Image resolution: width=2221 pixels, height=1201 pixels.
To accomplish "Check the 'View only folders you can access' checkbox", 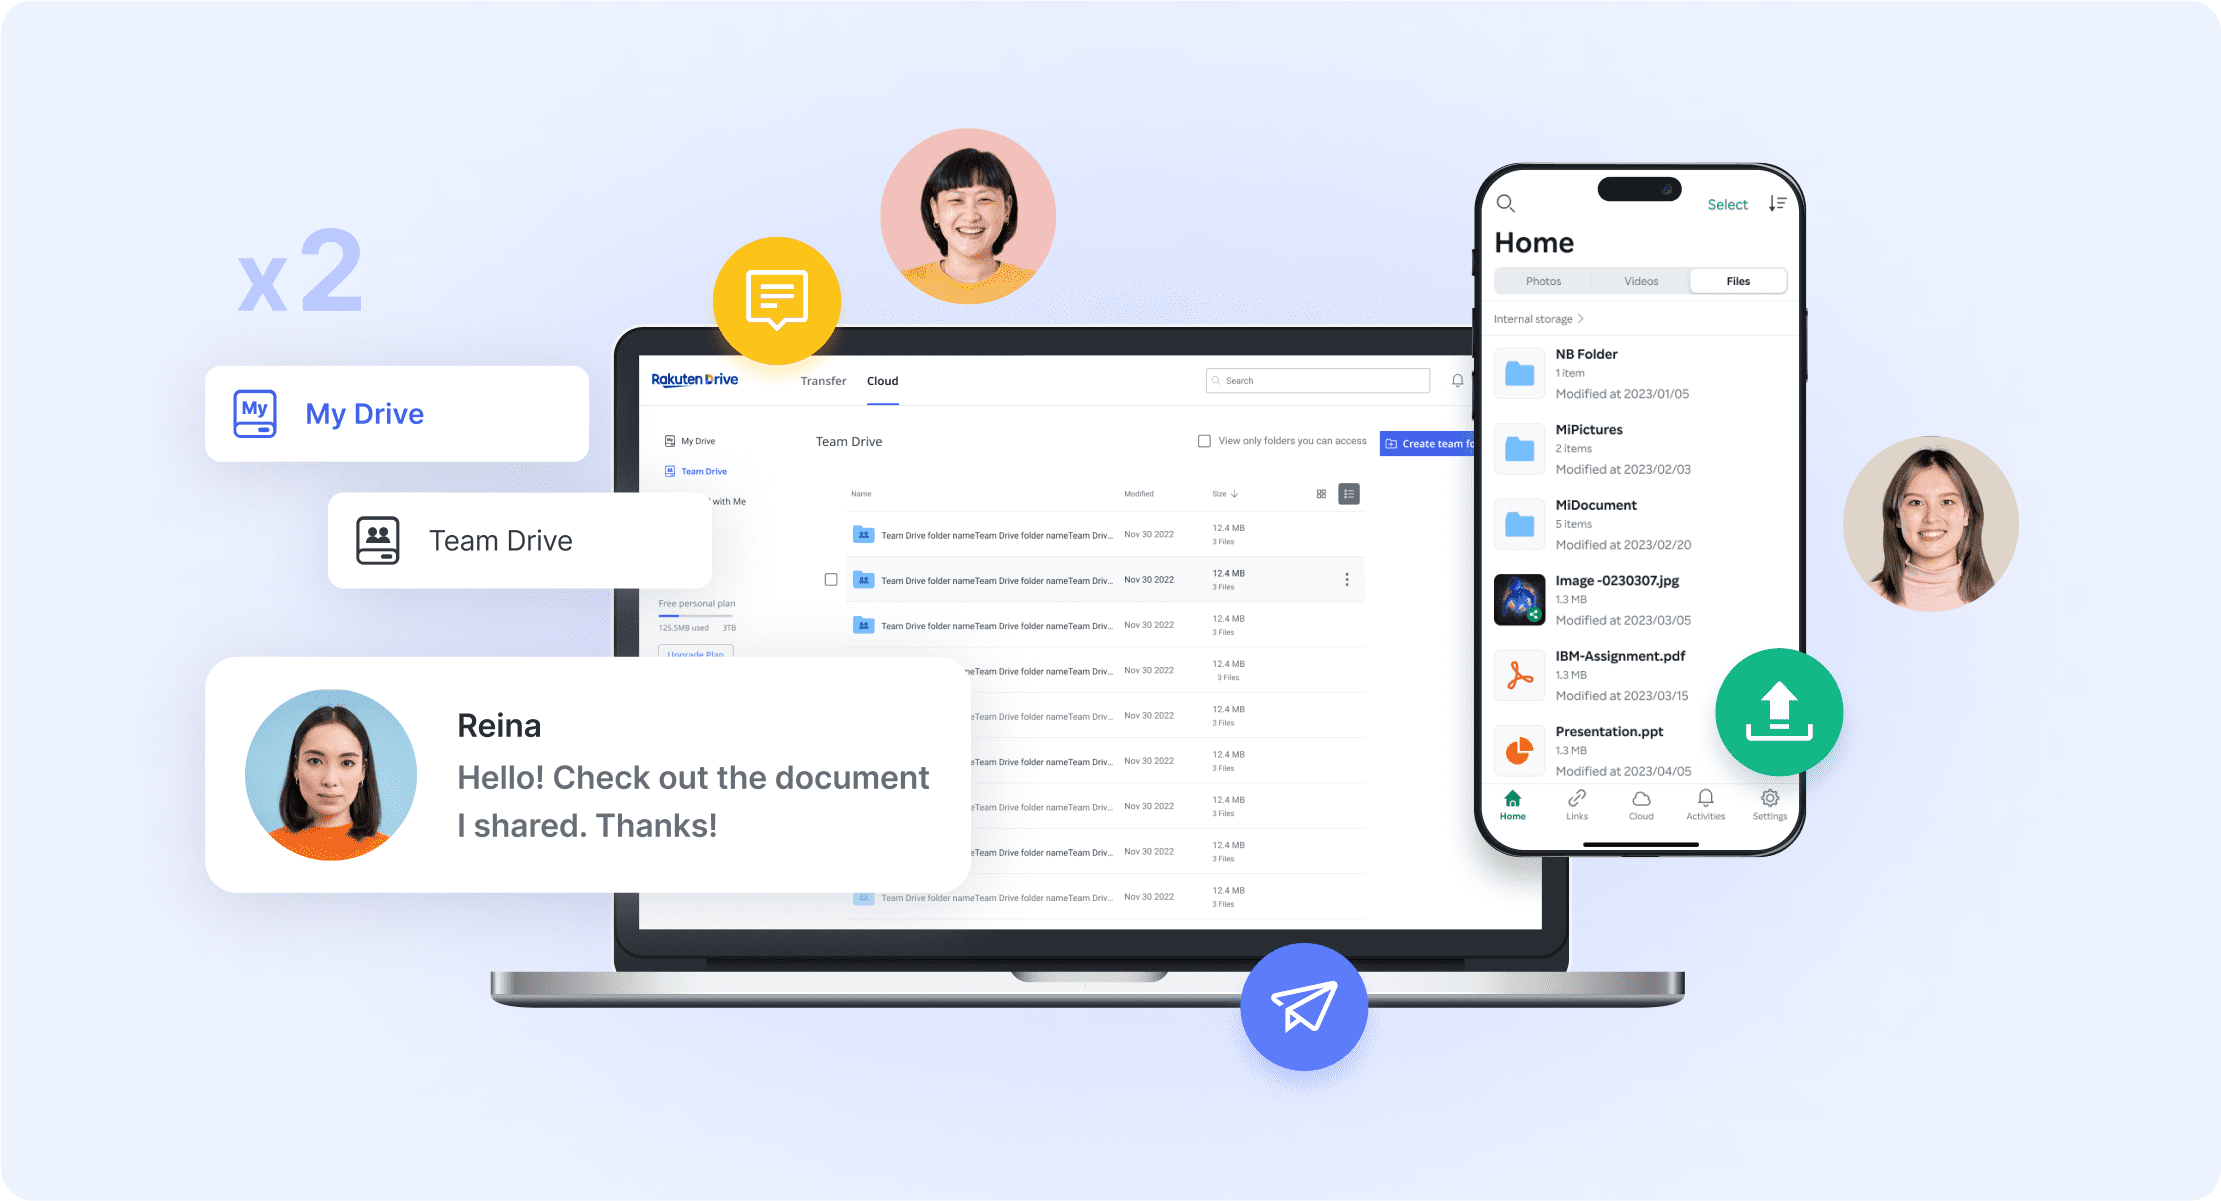I will (x=1199, y=442).
